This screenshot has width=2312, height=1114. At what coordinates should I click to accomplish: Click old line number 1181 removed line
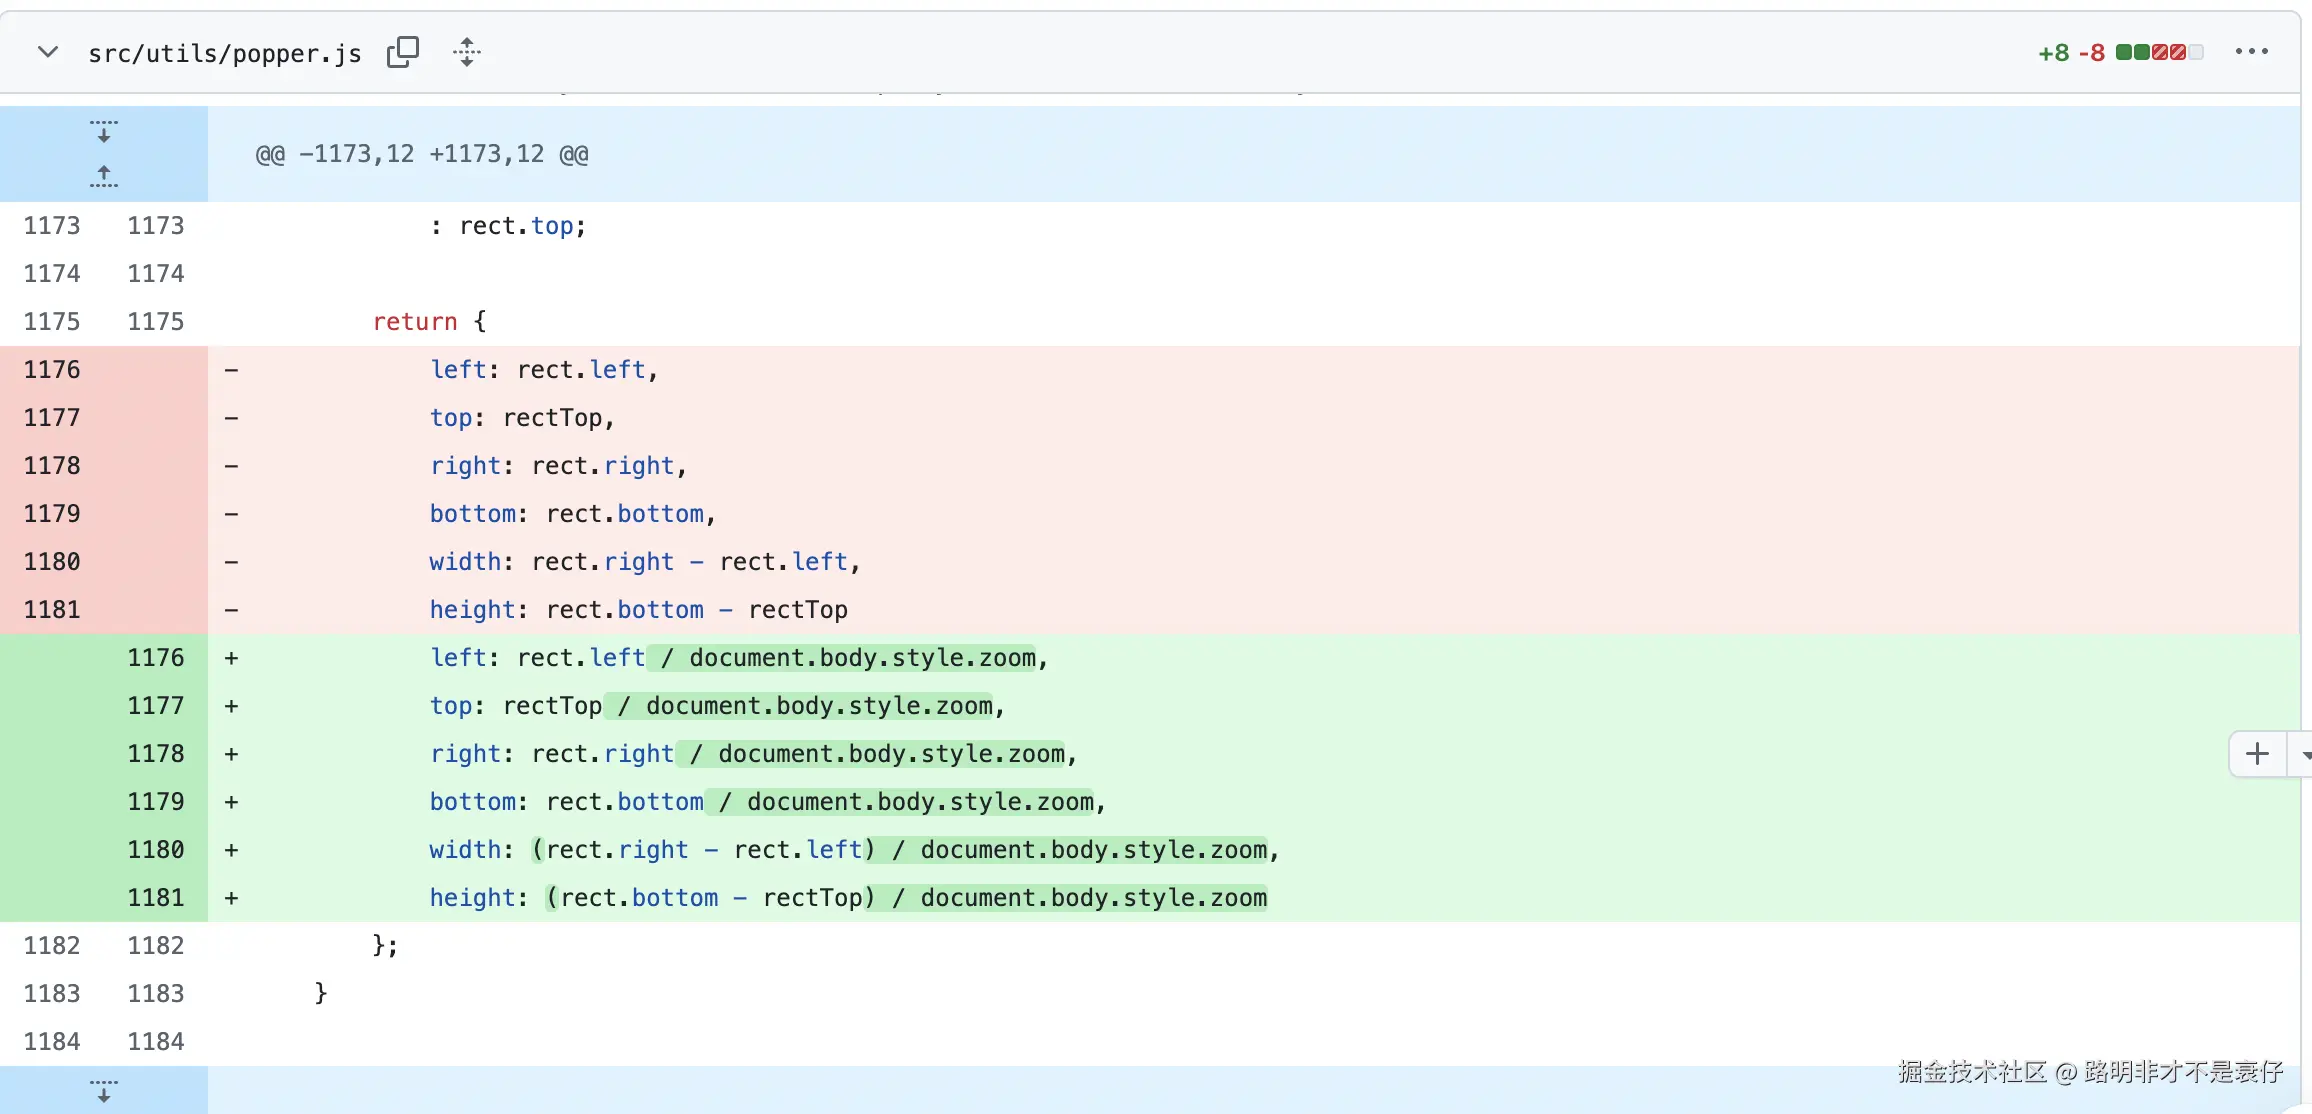52,610
